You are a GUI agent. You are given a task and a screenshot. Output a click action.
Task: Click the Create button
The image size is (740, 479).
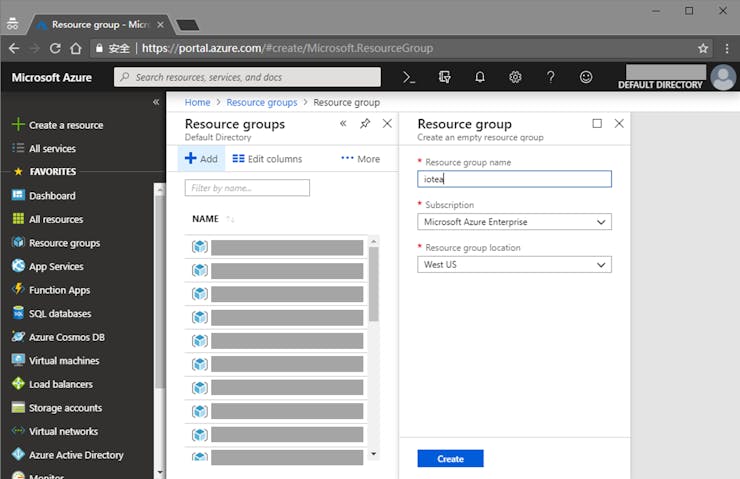[450, 459]
